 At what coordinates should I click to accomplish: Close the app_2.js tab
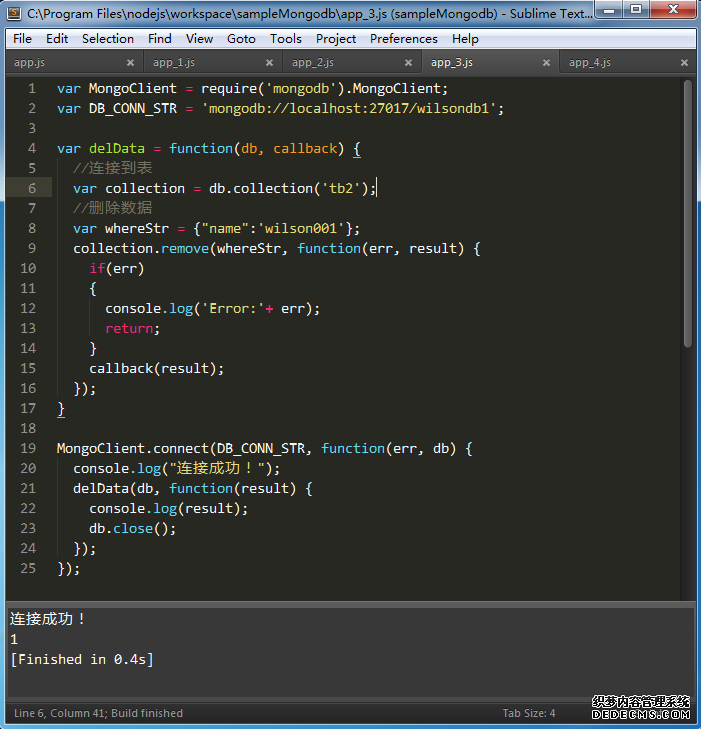(407, 62)
